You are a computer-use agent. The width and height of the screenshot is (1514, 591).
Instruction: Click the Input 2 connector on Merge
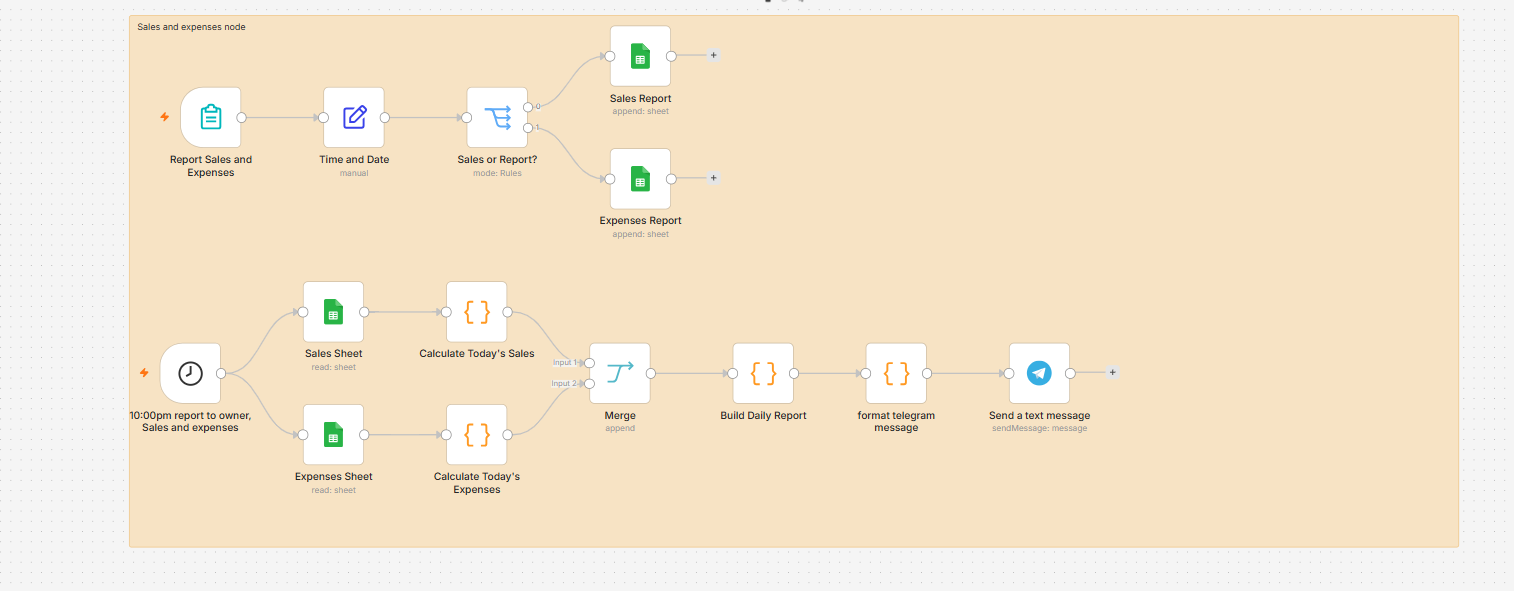(x=591, y=384)
